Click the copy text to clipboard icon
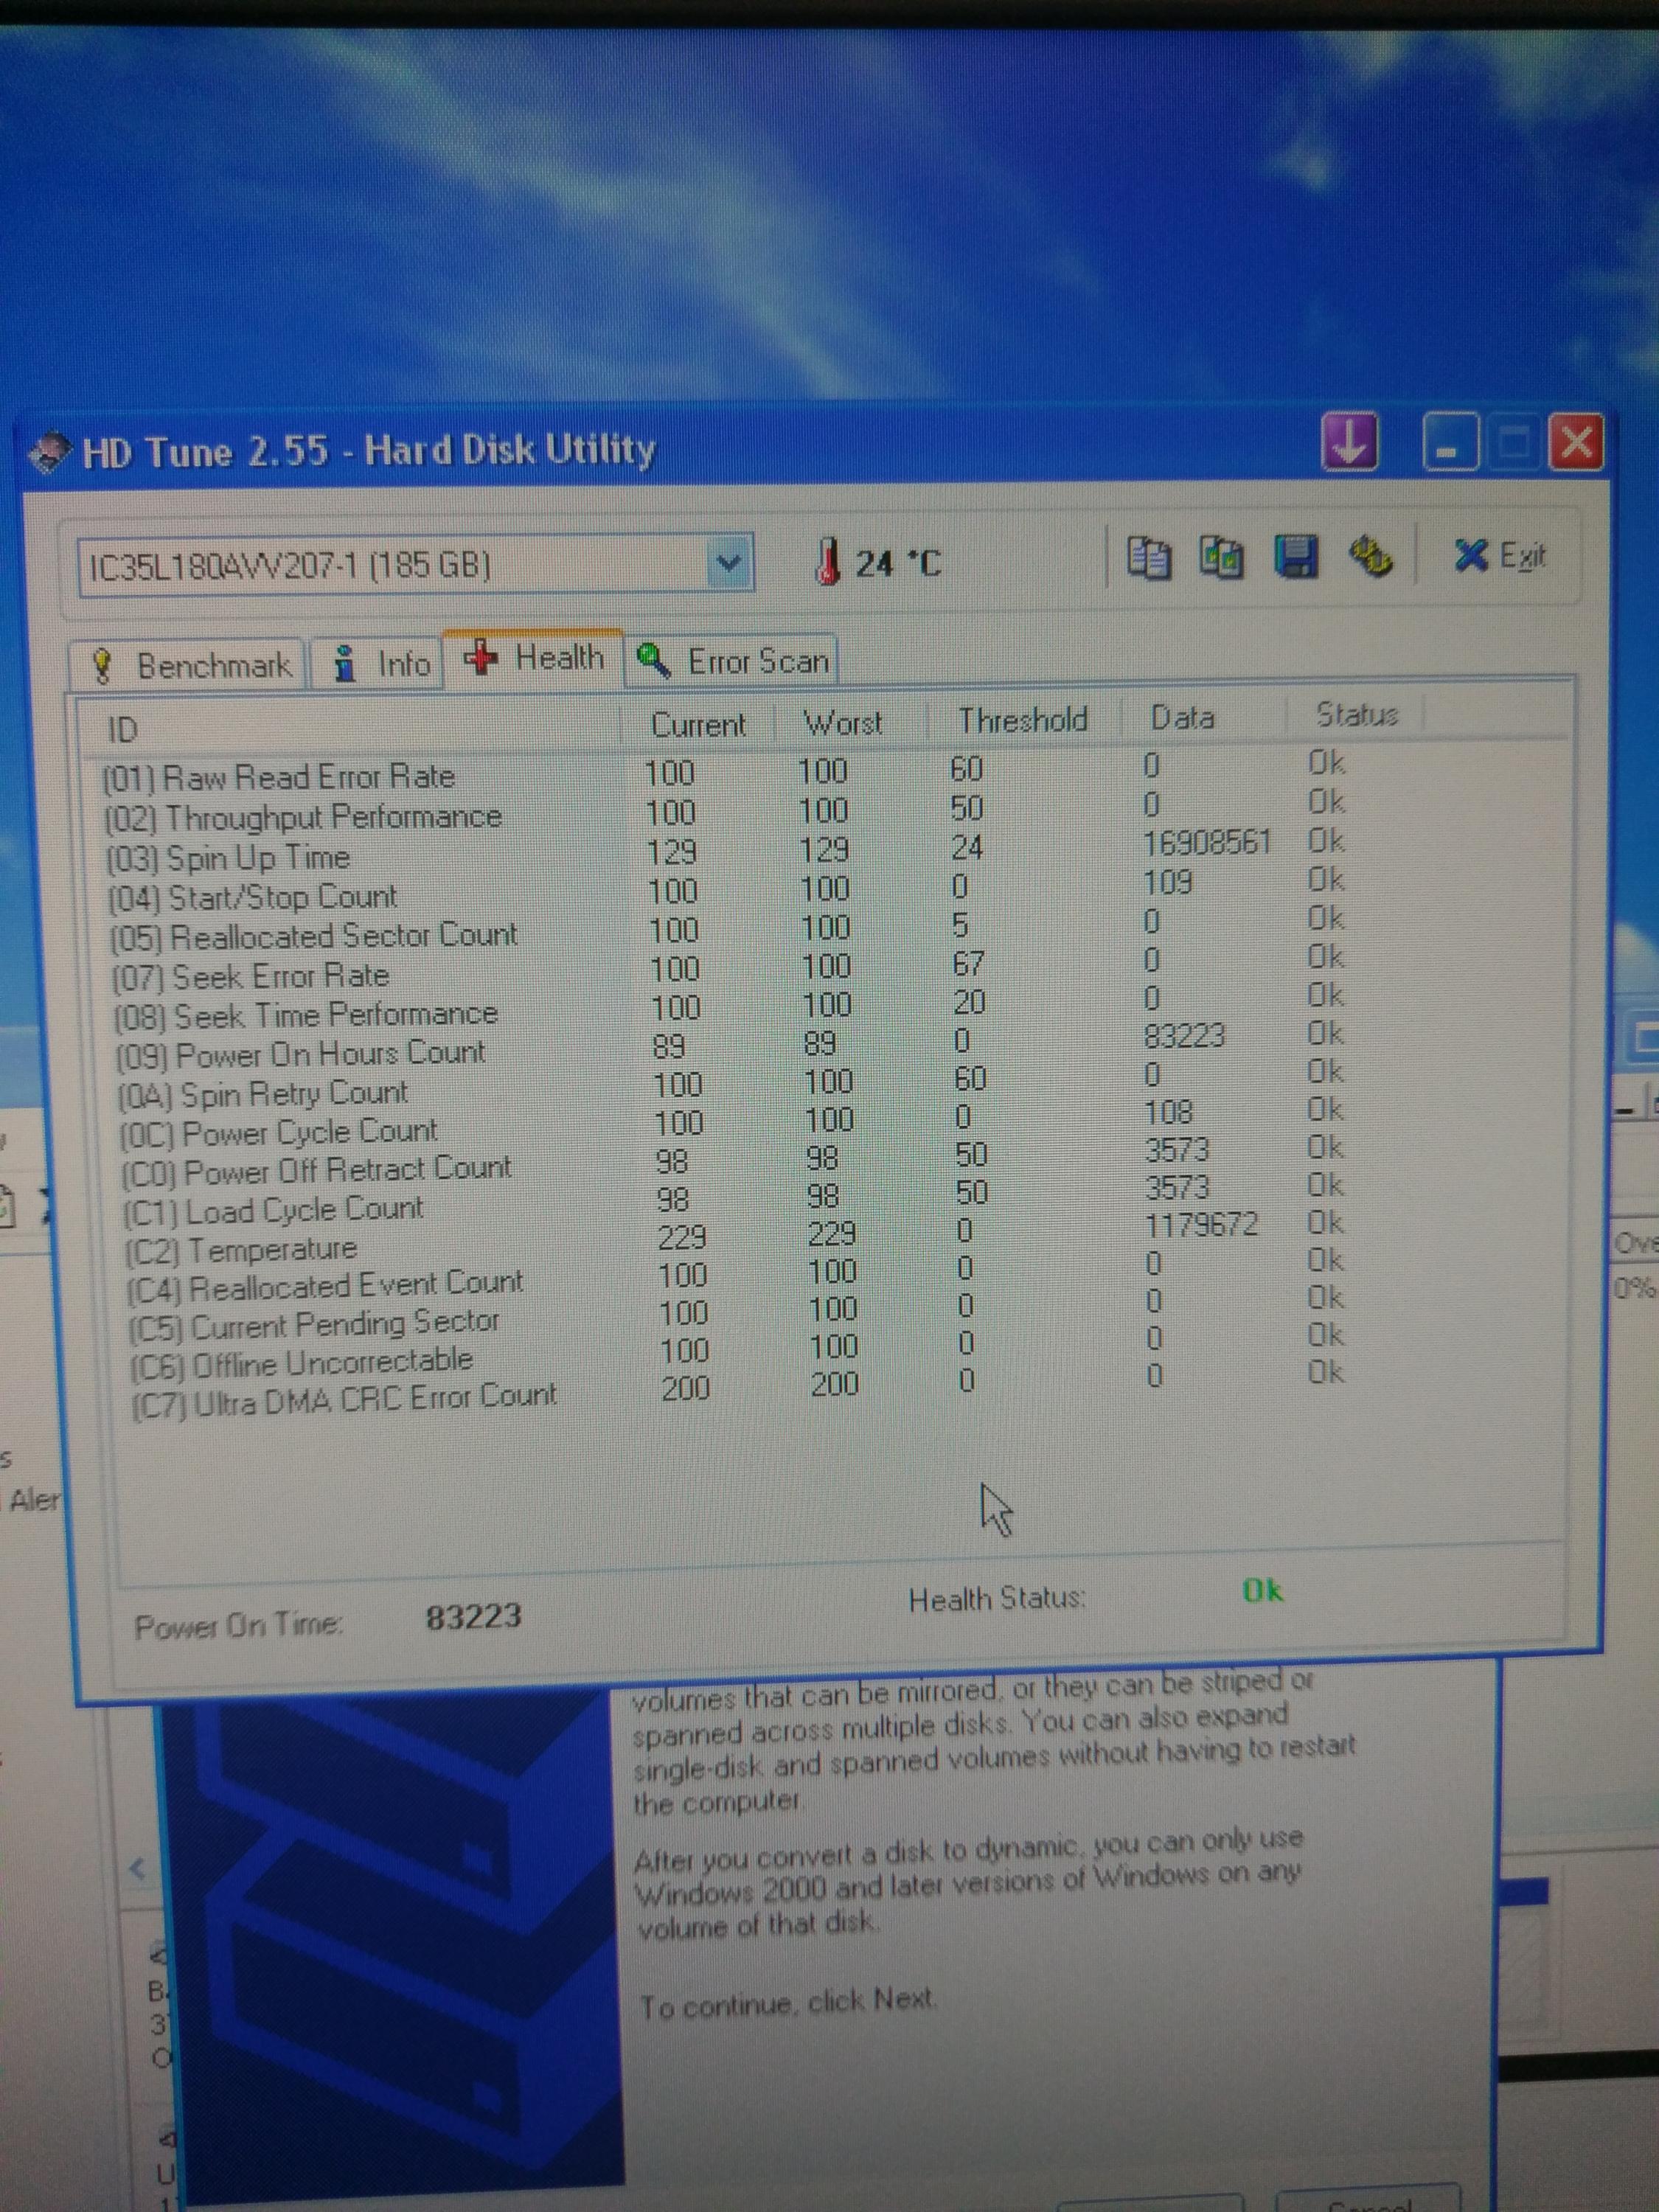This screenshot has width=1659, height=2212. pos(1148,557)
